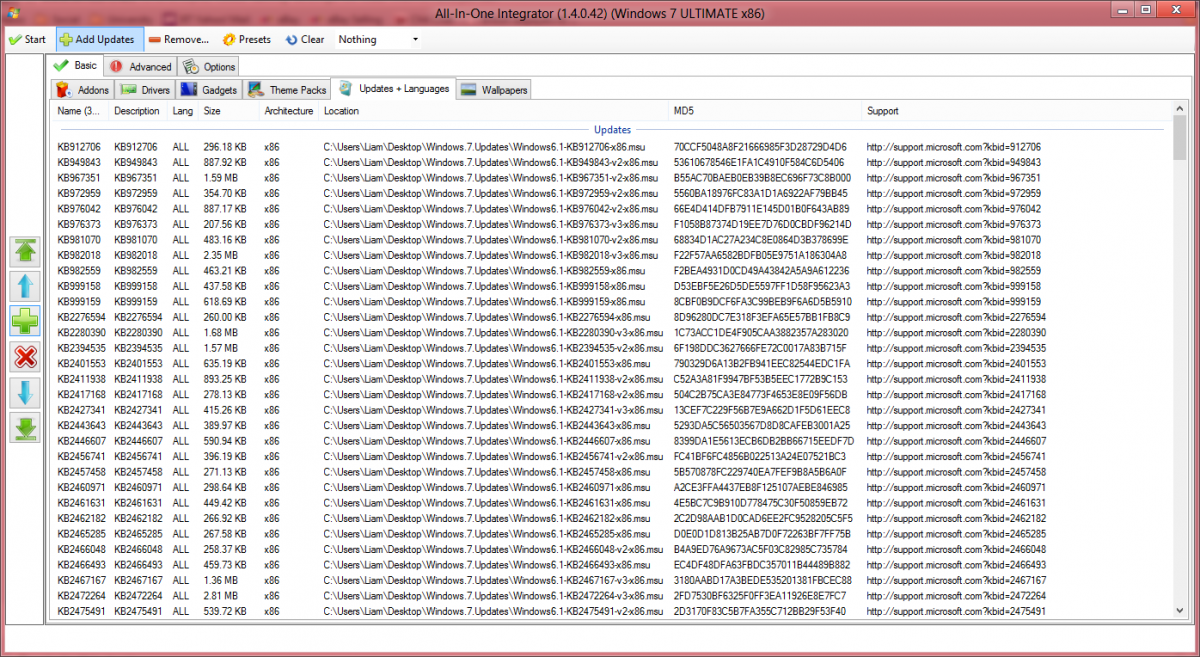Click the size cell 1.68 MB

(220, 334)
